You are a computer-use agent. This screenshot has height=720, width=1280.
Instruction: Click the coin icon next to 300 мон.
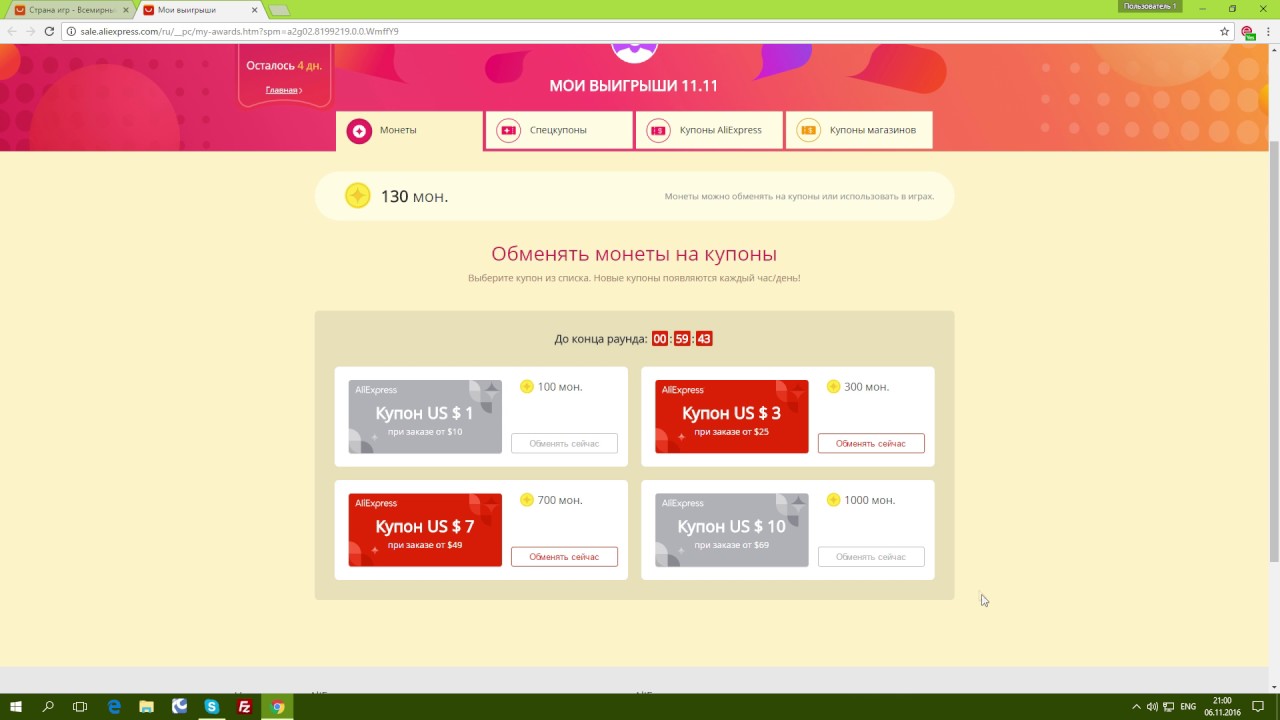click(834, 387)
